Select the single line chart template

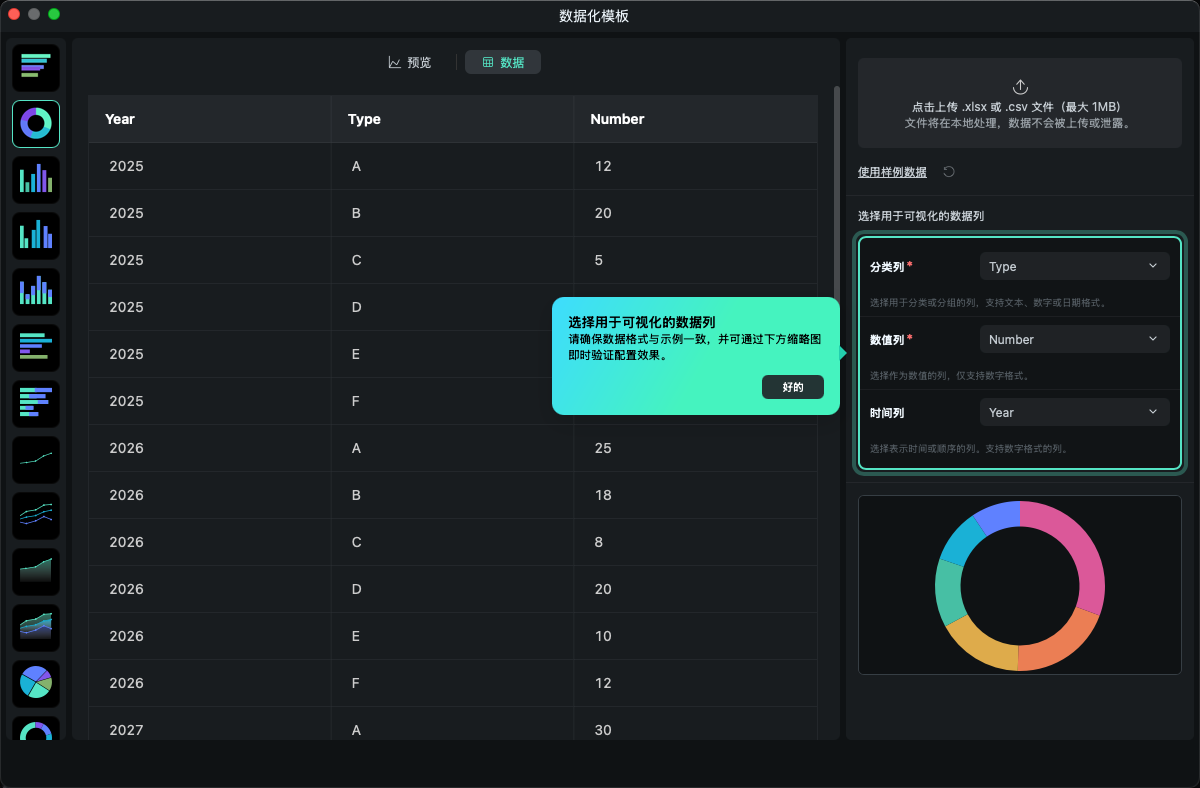pos(36,459)
